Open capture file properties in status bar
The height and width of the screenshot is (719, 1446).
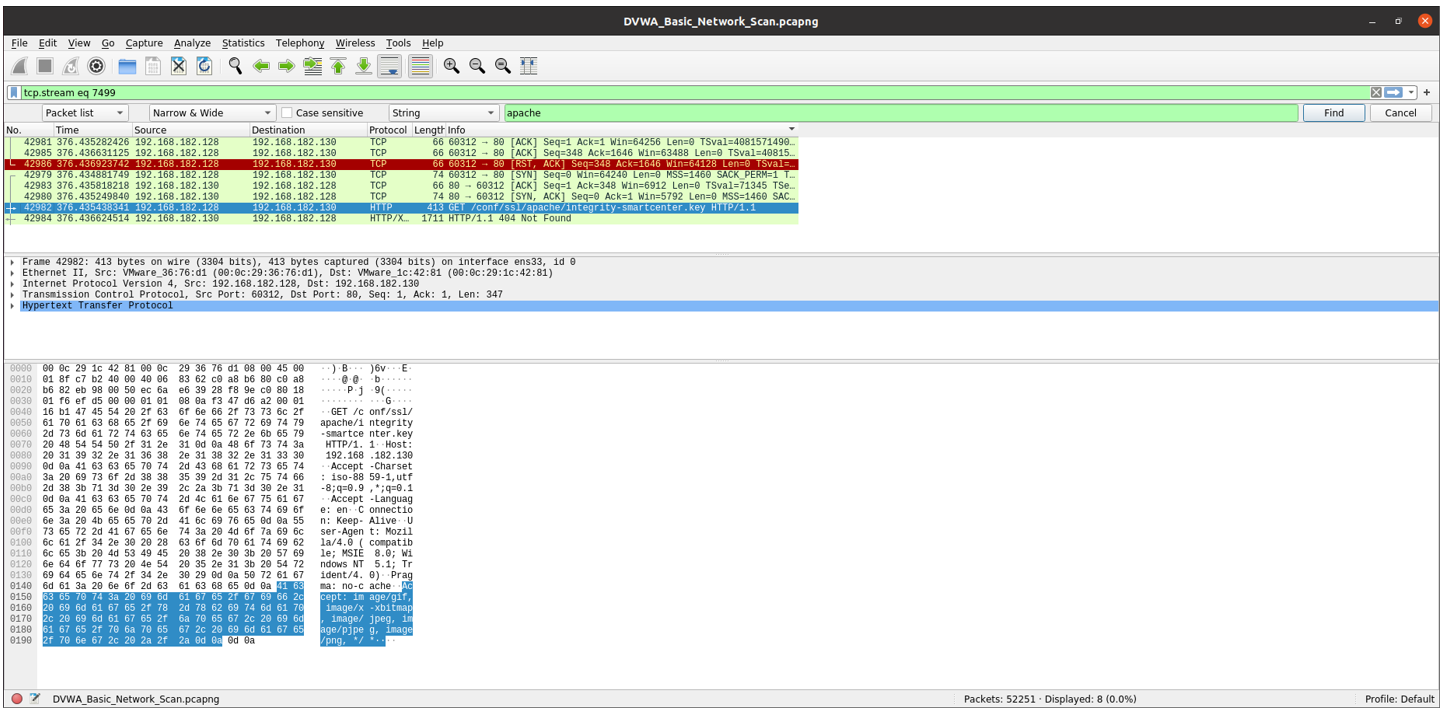(x=35, y=699)
